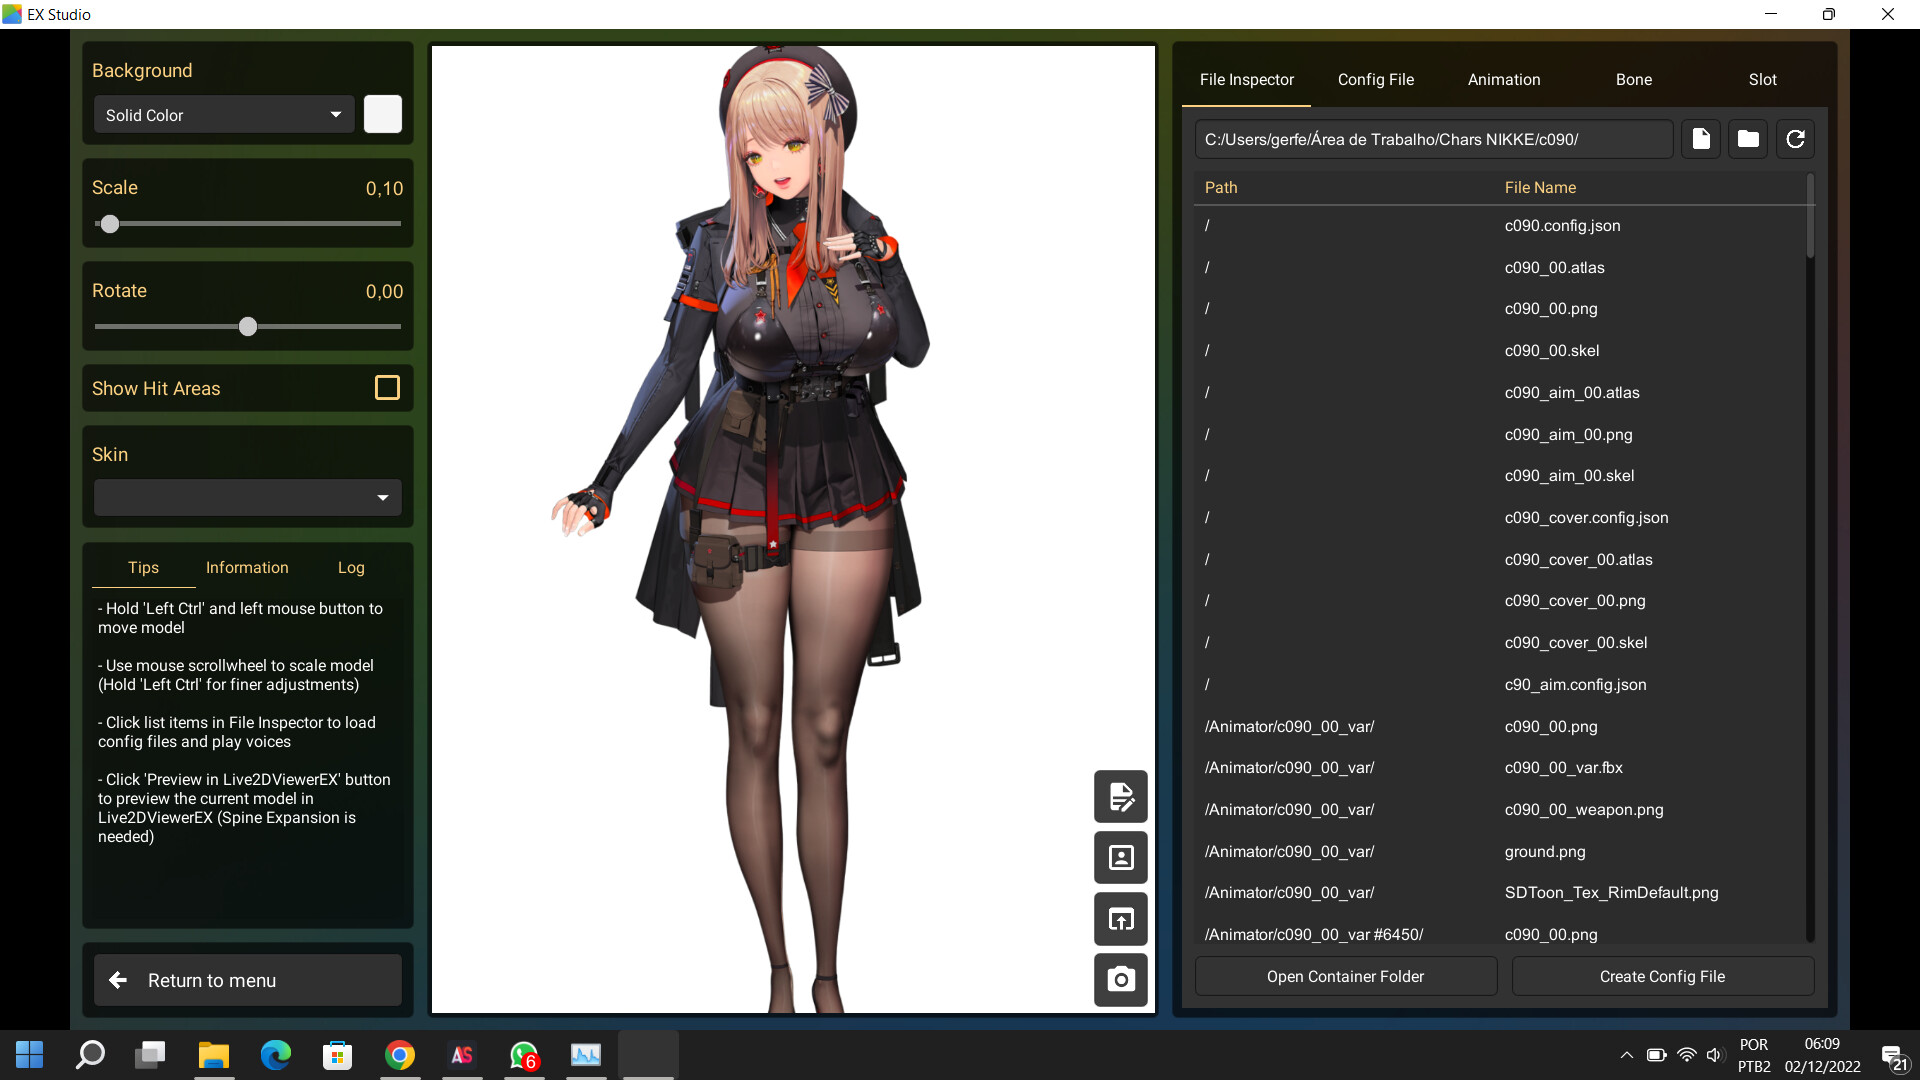
Task: Open File Explorer from the taskbar
Action: pyautogui.click(x=213, y=1054)
